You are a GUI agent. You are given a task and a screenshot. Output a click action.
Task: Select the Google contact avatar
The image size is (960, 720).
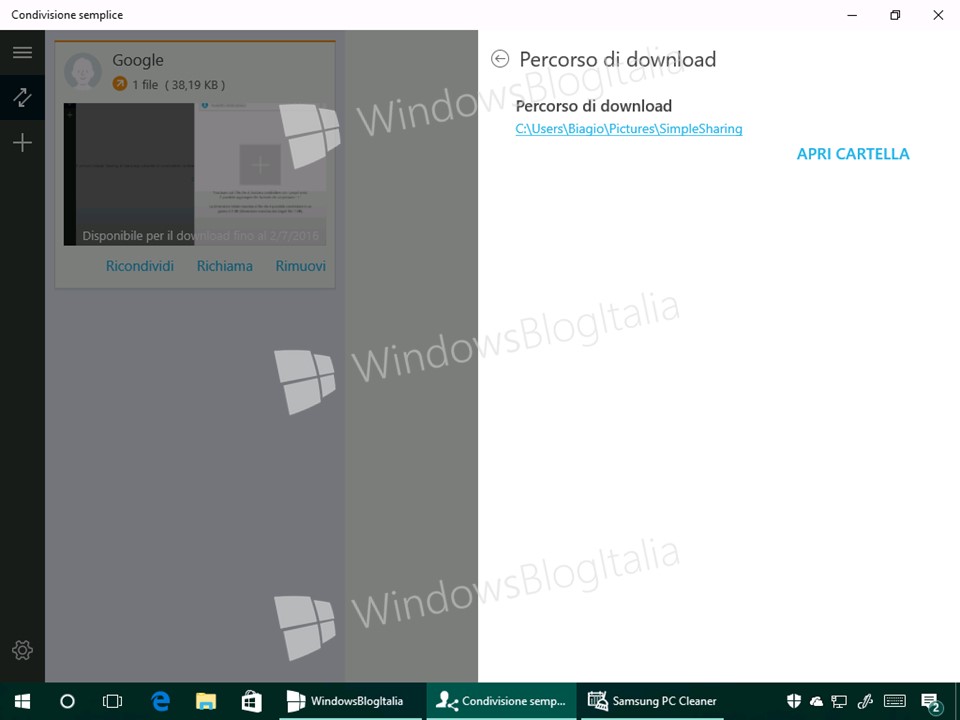[83, 71]
